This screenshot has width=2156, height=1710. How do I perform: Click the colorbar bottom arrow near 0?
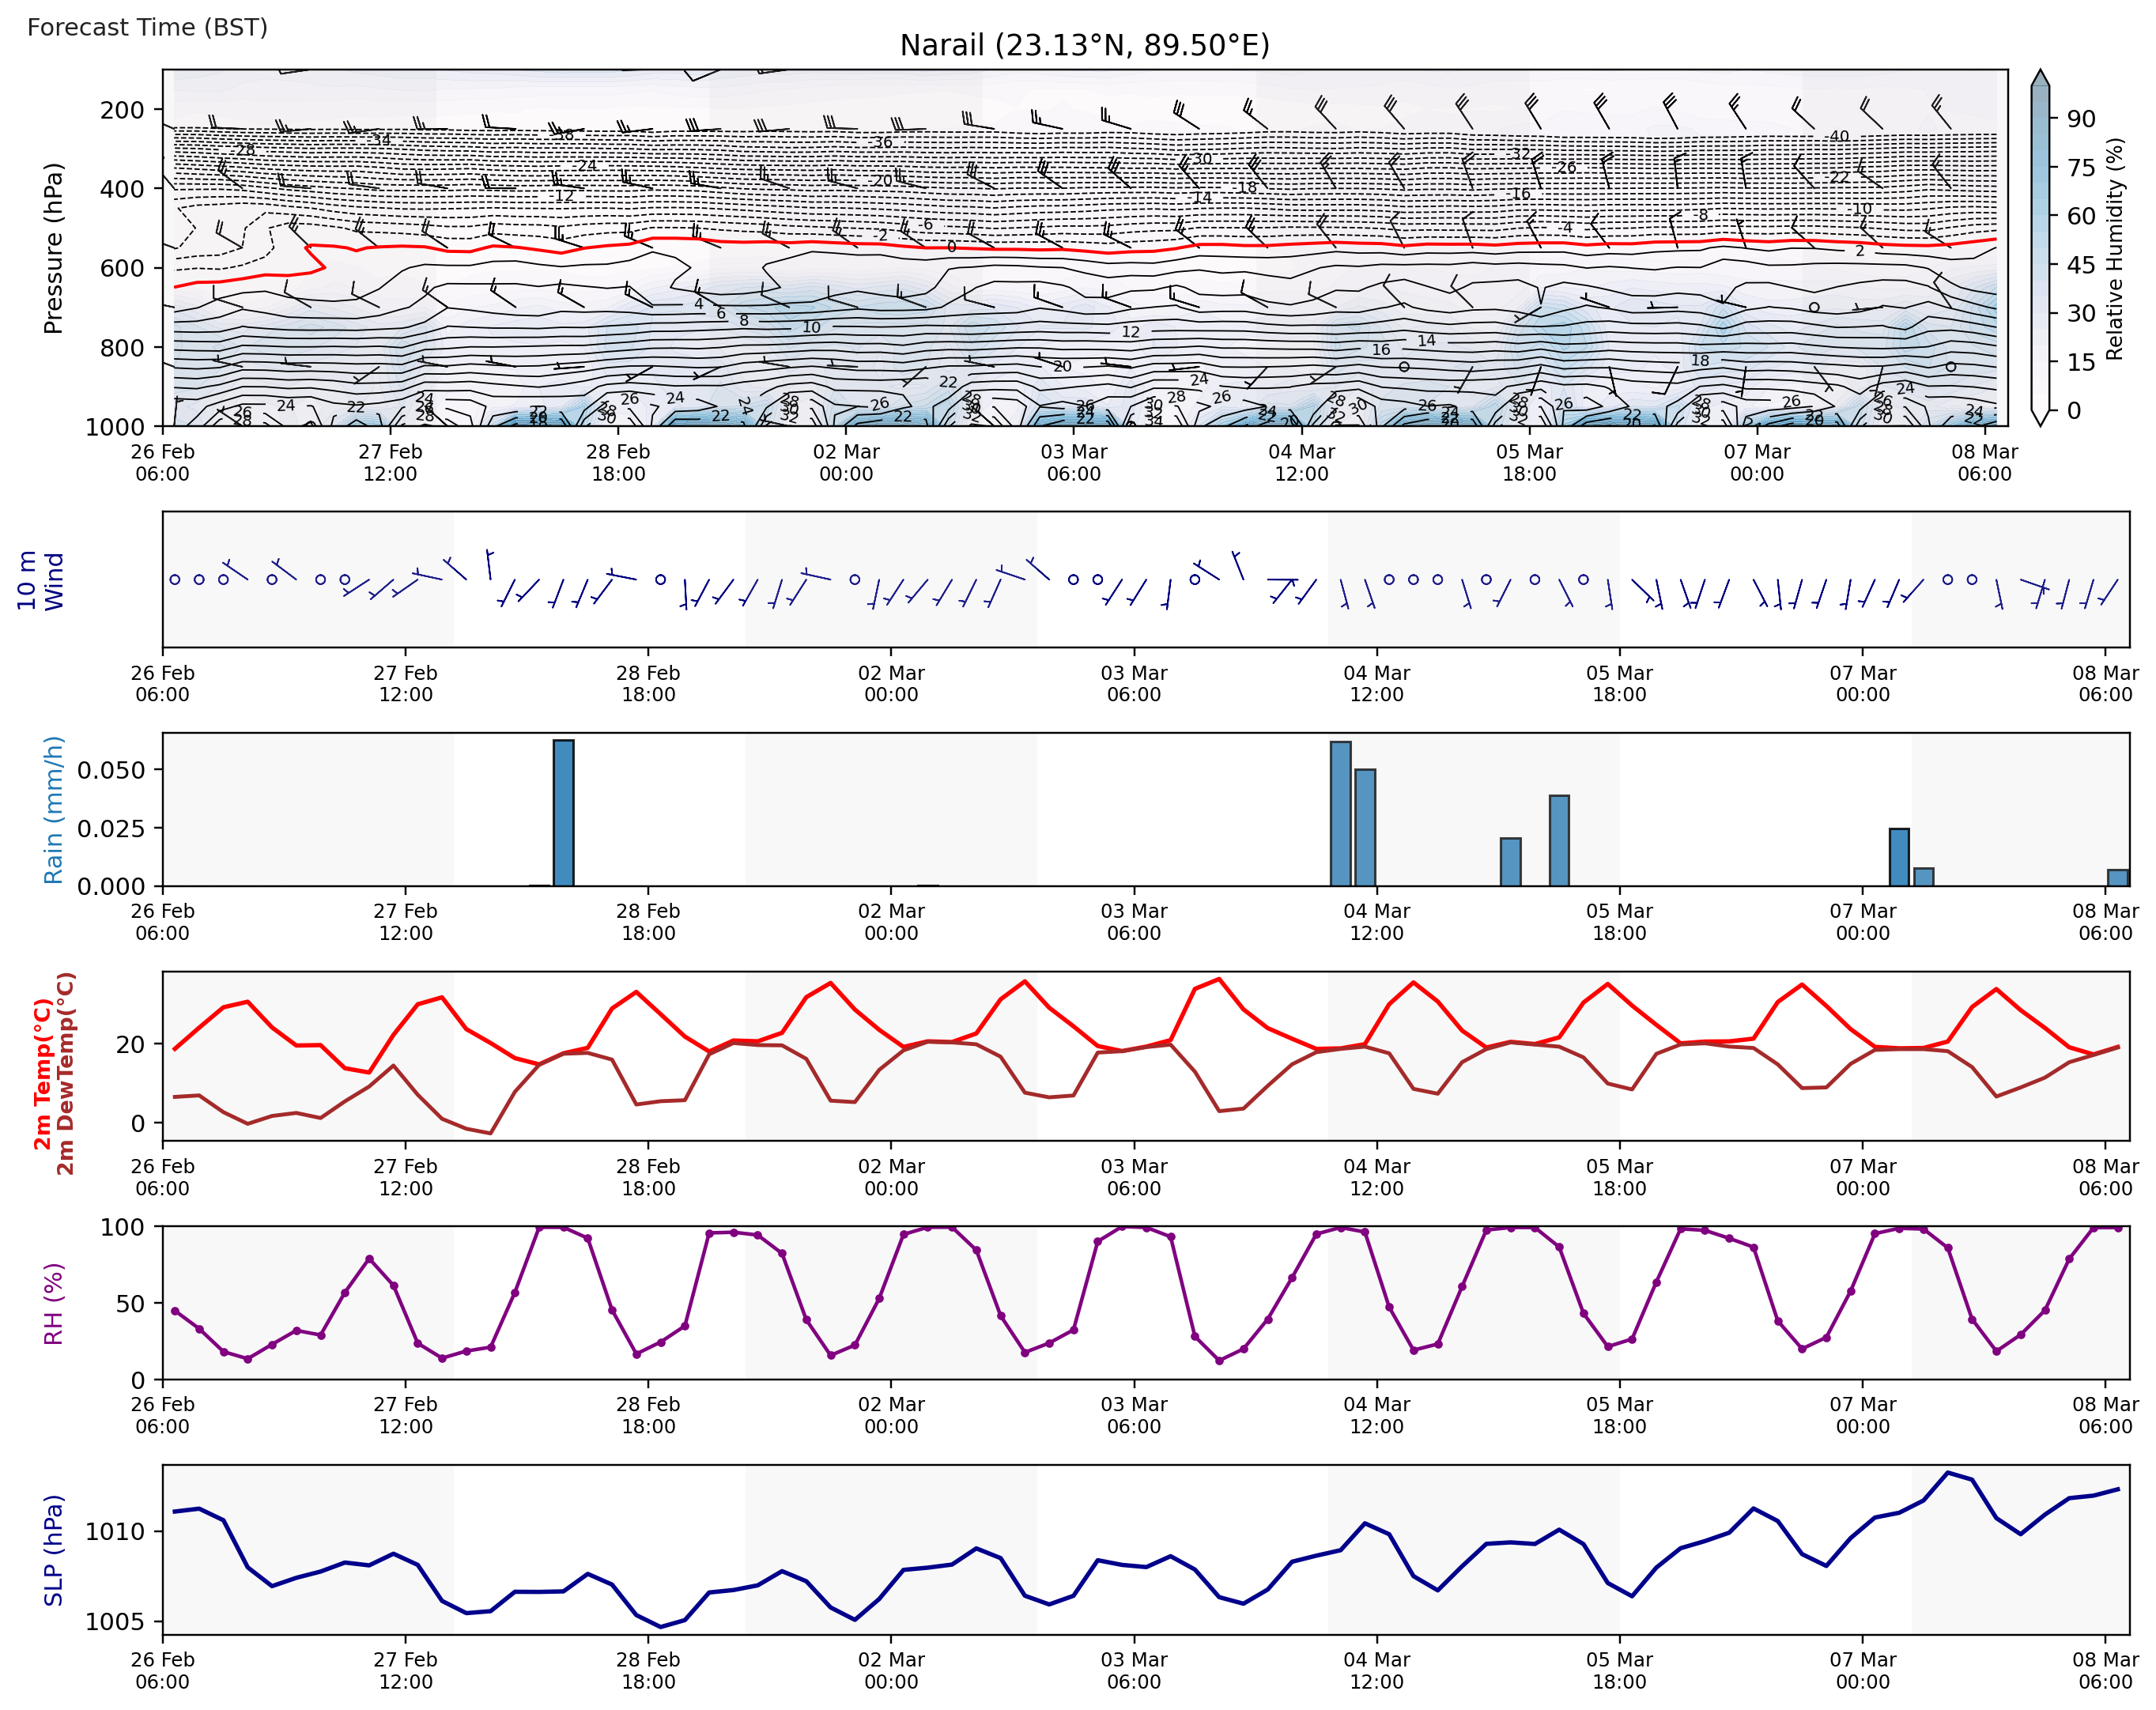point(2040,417)
